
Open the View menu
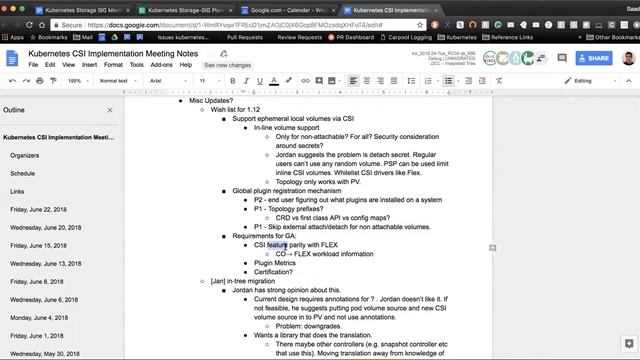69,65
